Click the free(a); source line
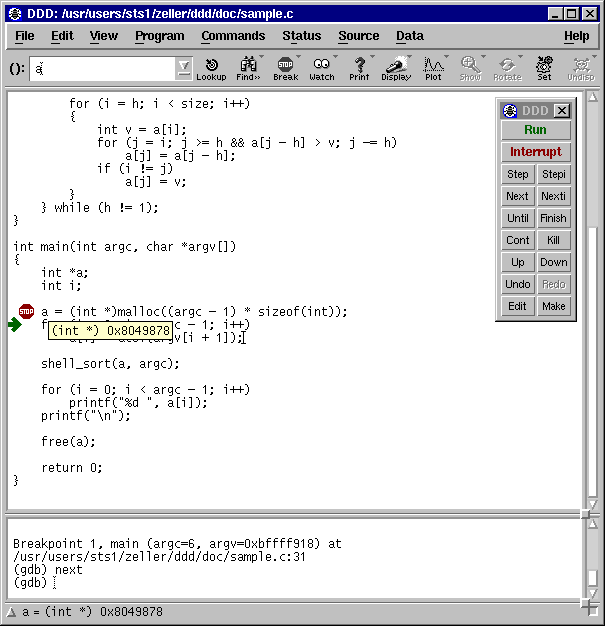 (x=68, y=442)
